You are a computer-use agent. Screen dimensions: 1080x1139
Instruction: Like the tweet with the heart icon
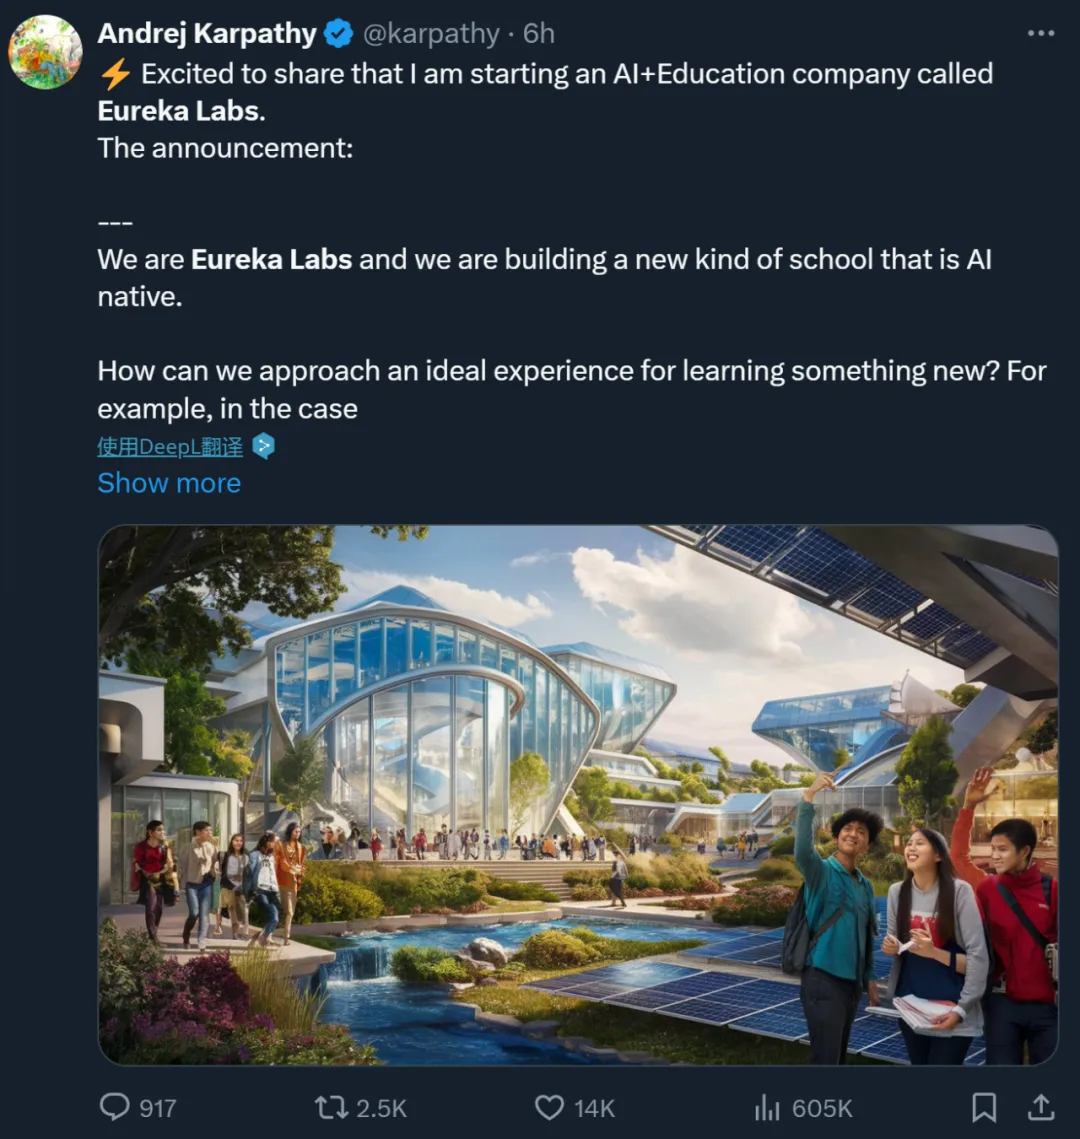(x=549, y=1108)
